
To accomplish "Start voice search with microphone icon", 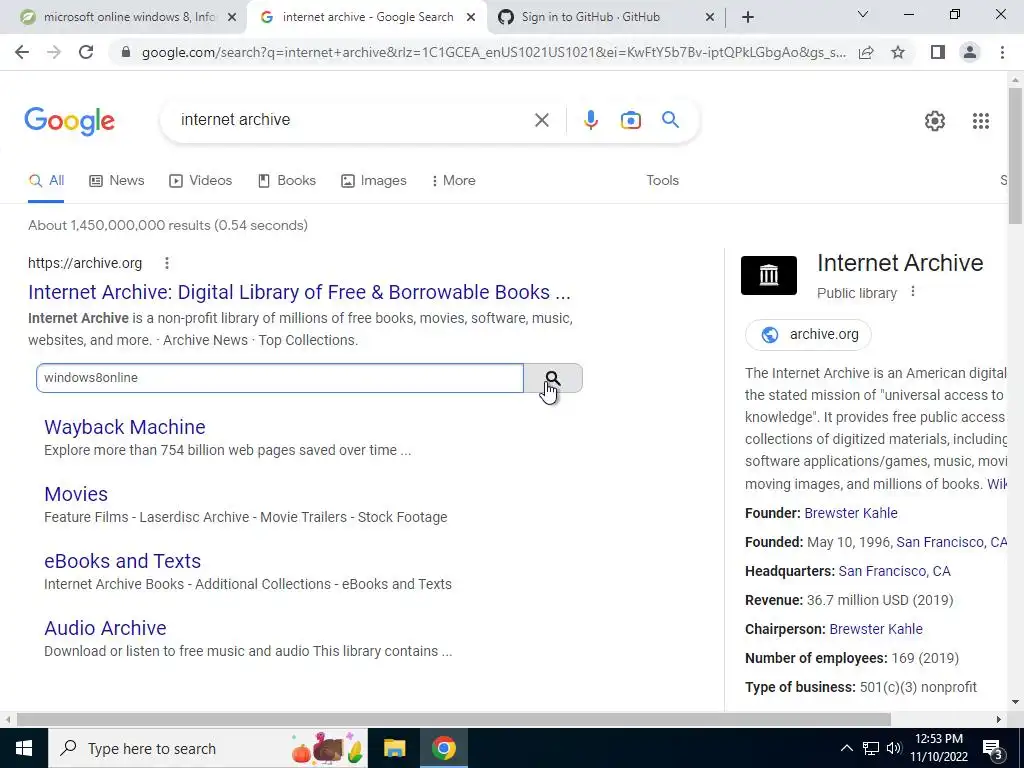I will point(590,120).
